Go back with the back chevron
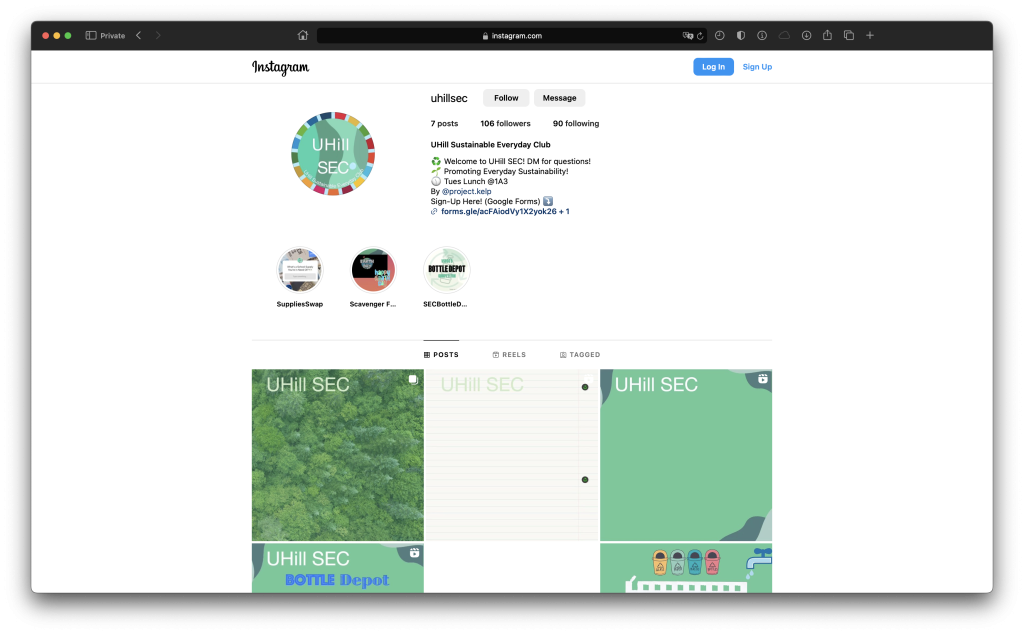Screen dimensions: 1024x634 [x=138, y=35]
